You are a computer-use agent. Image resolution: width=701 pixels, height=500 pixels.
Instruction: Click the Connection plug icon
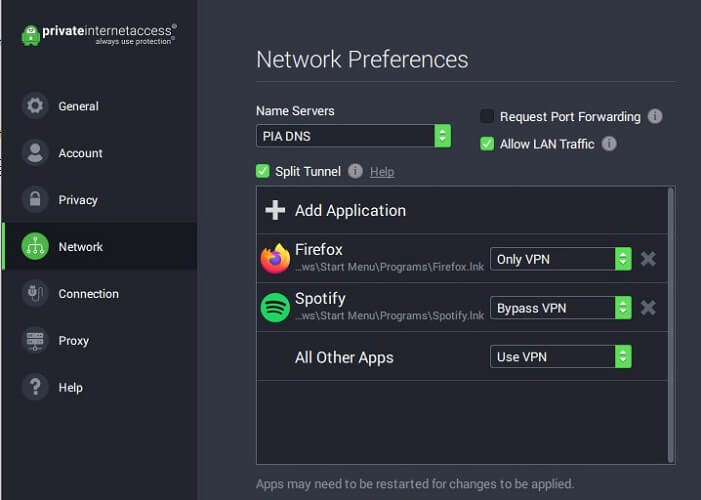[35, 293]
